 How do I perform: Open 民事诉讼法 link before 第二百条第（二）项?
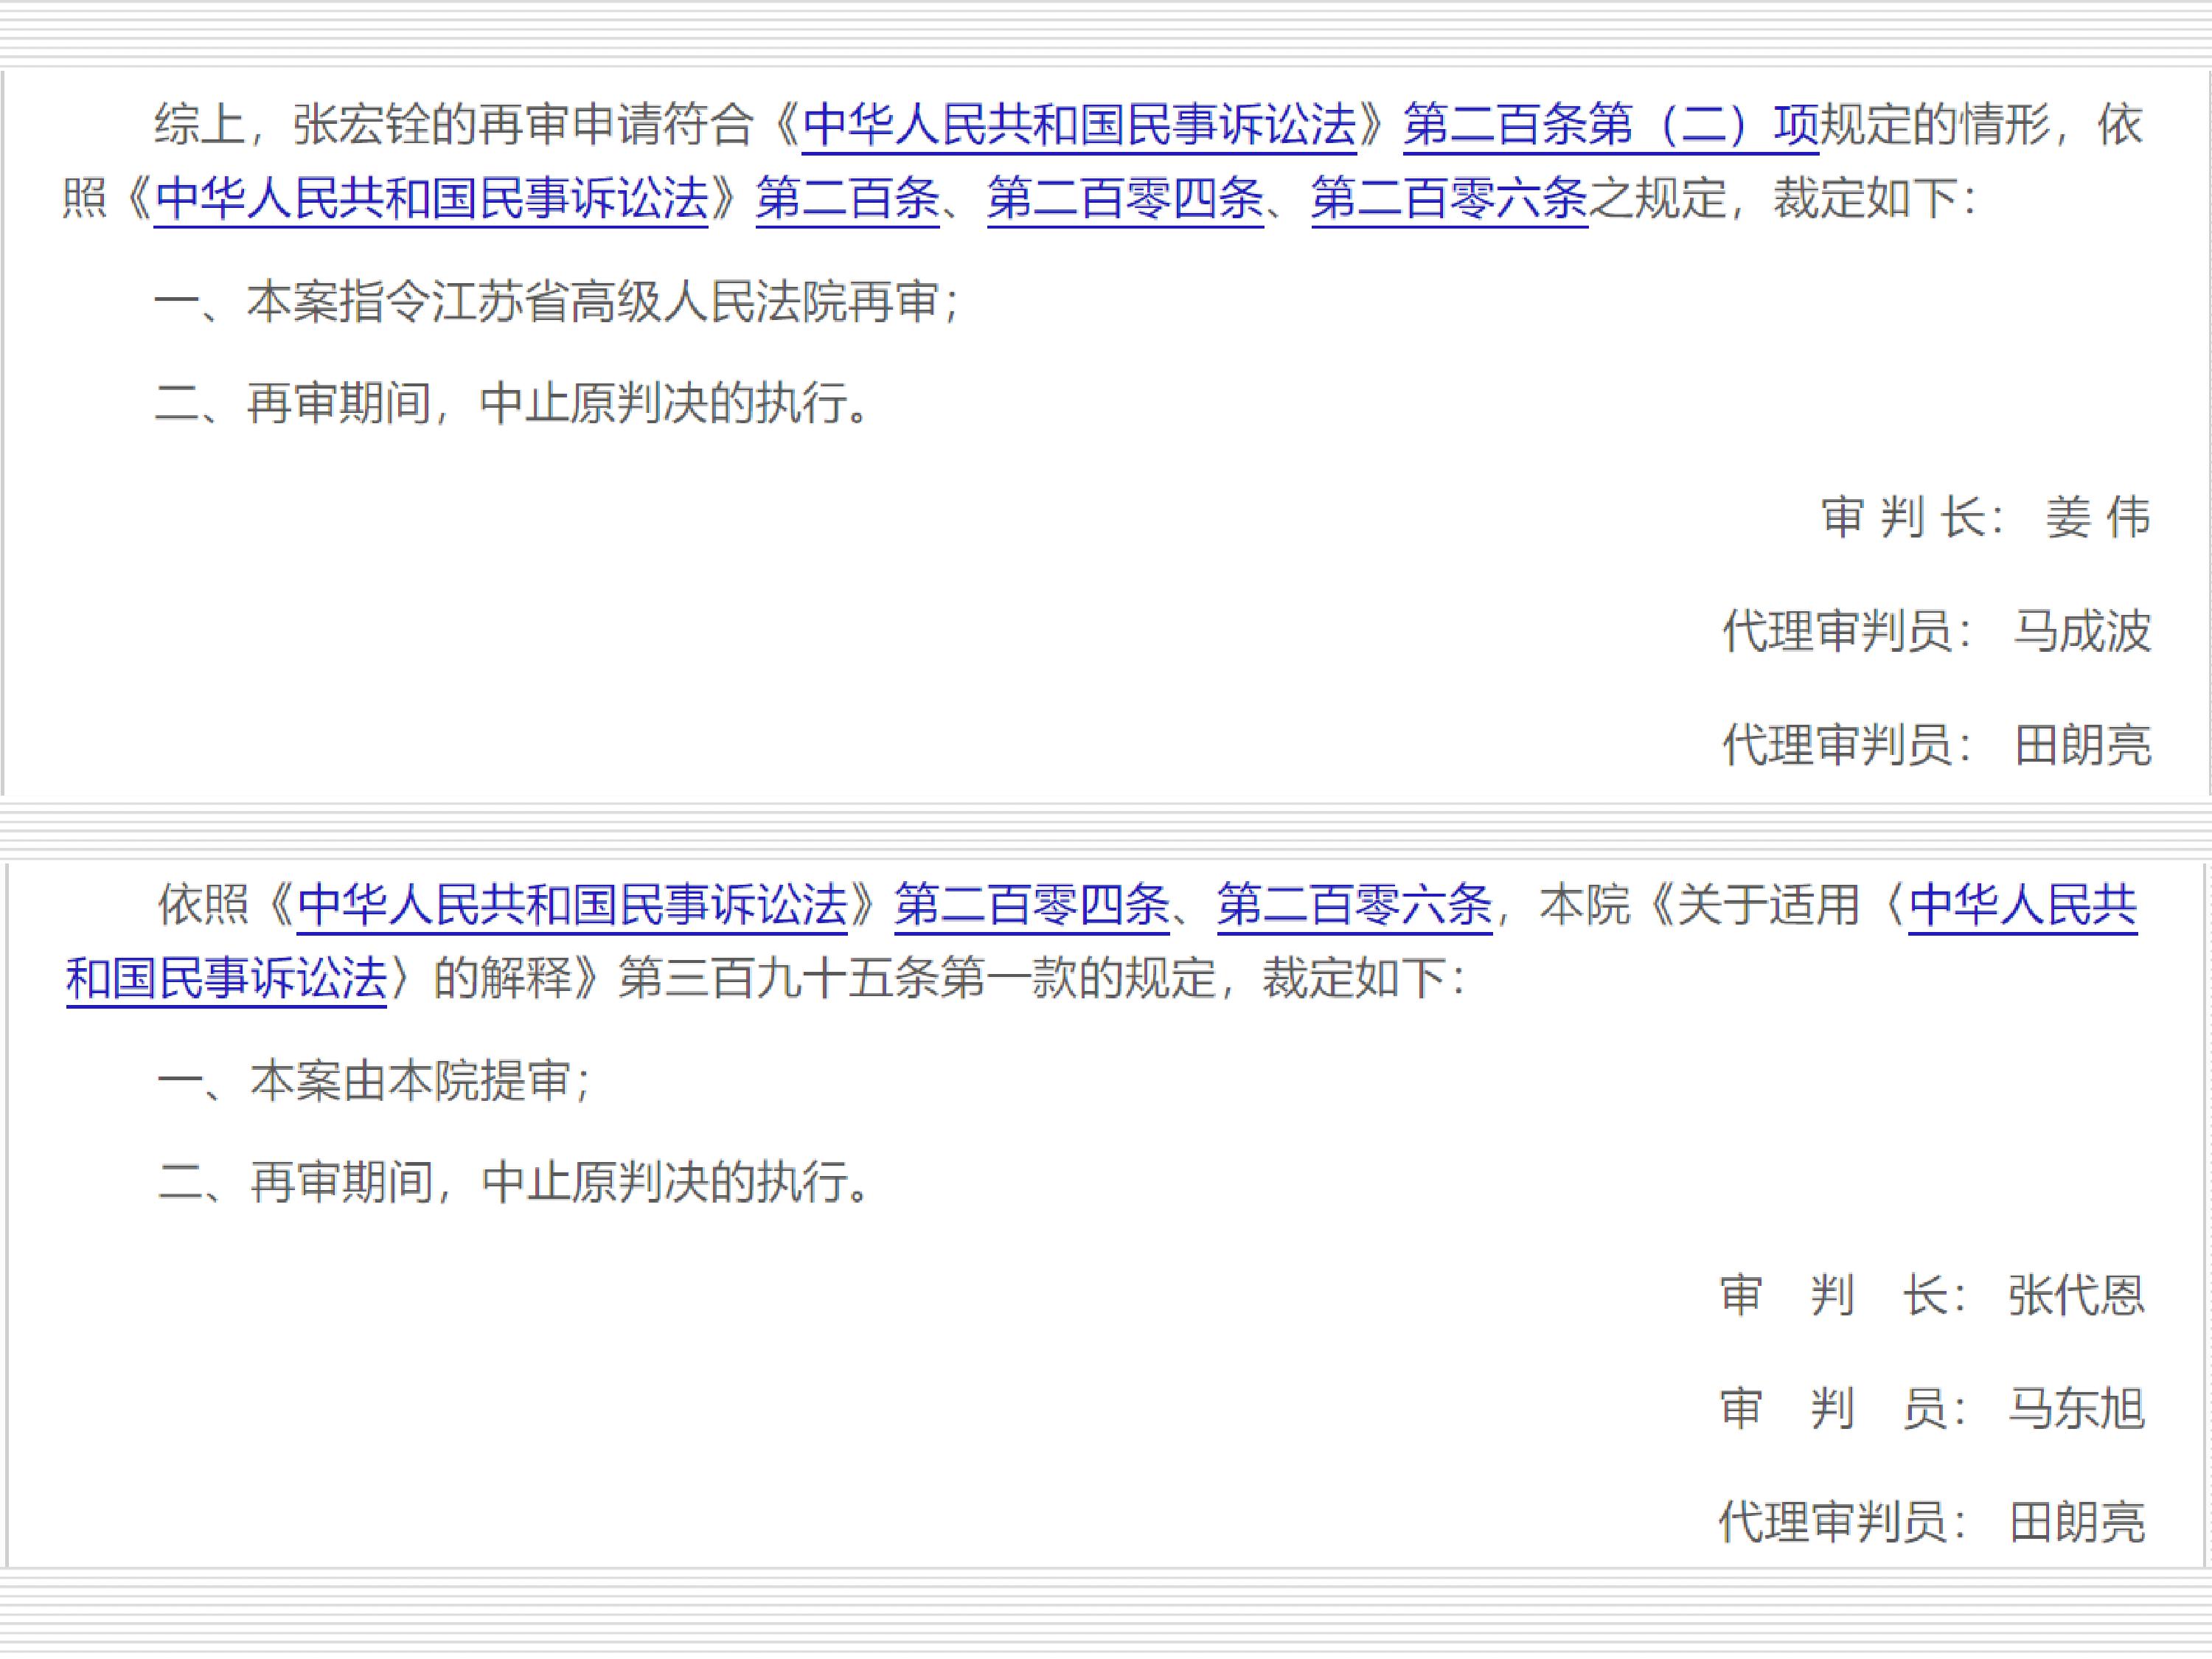point(1079,125)
